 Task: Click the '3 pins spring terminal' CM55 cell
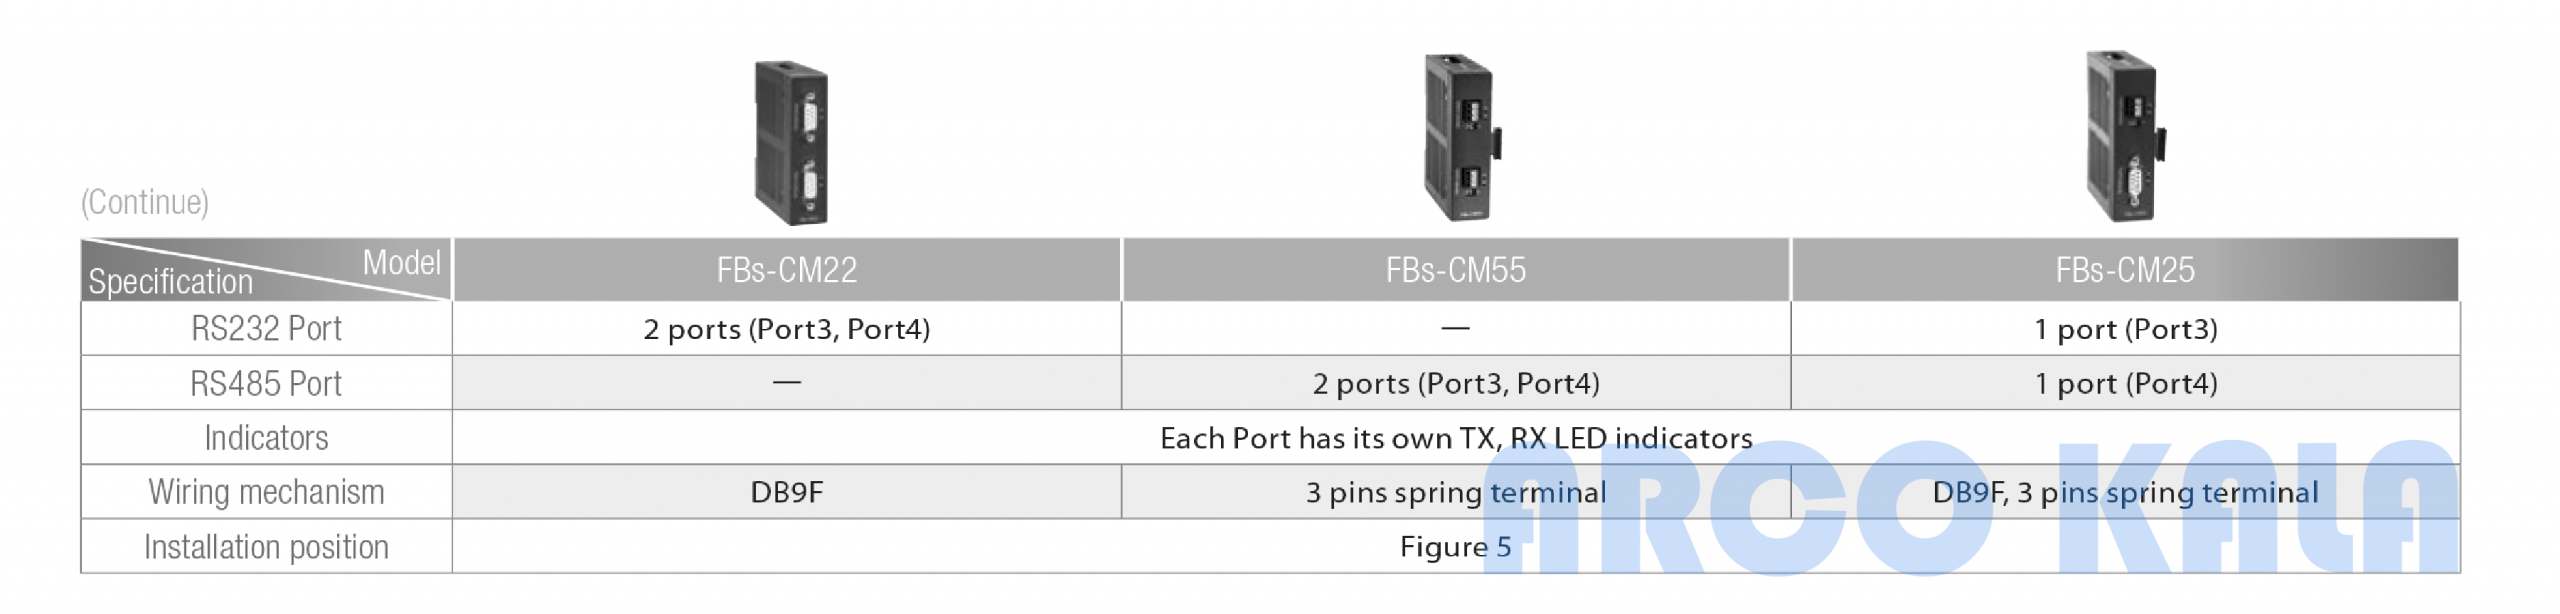click(x=1456, y=492)
